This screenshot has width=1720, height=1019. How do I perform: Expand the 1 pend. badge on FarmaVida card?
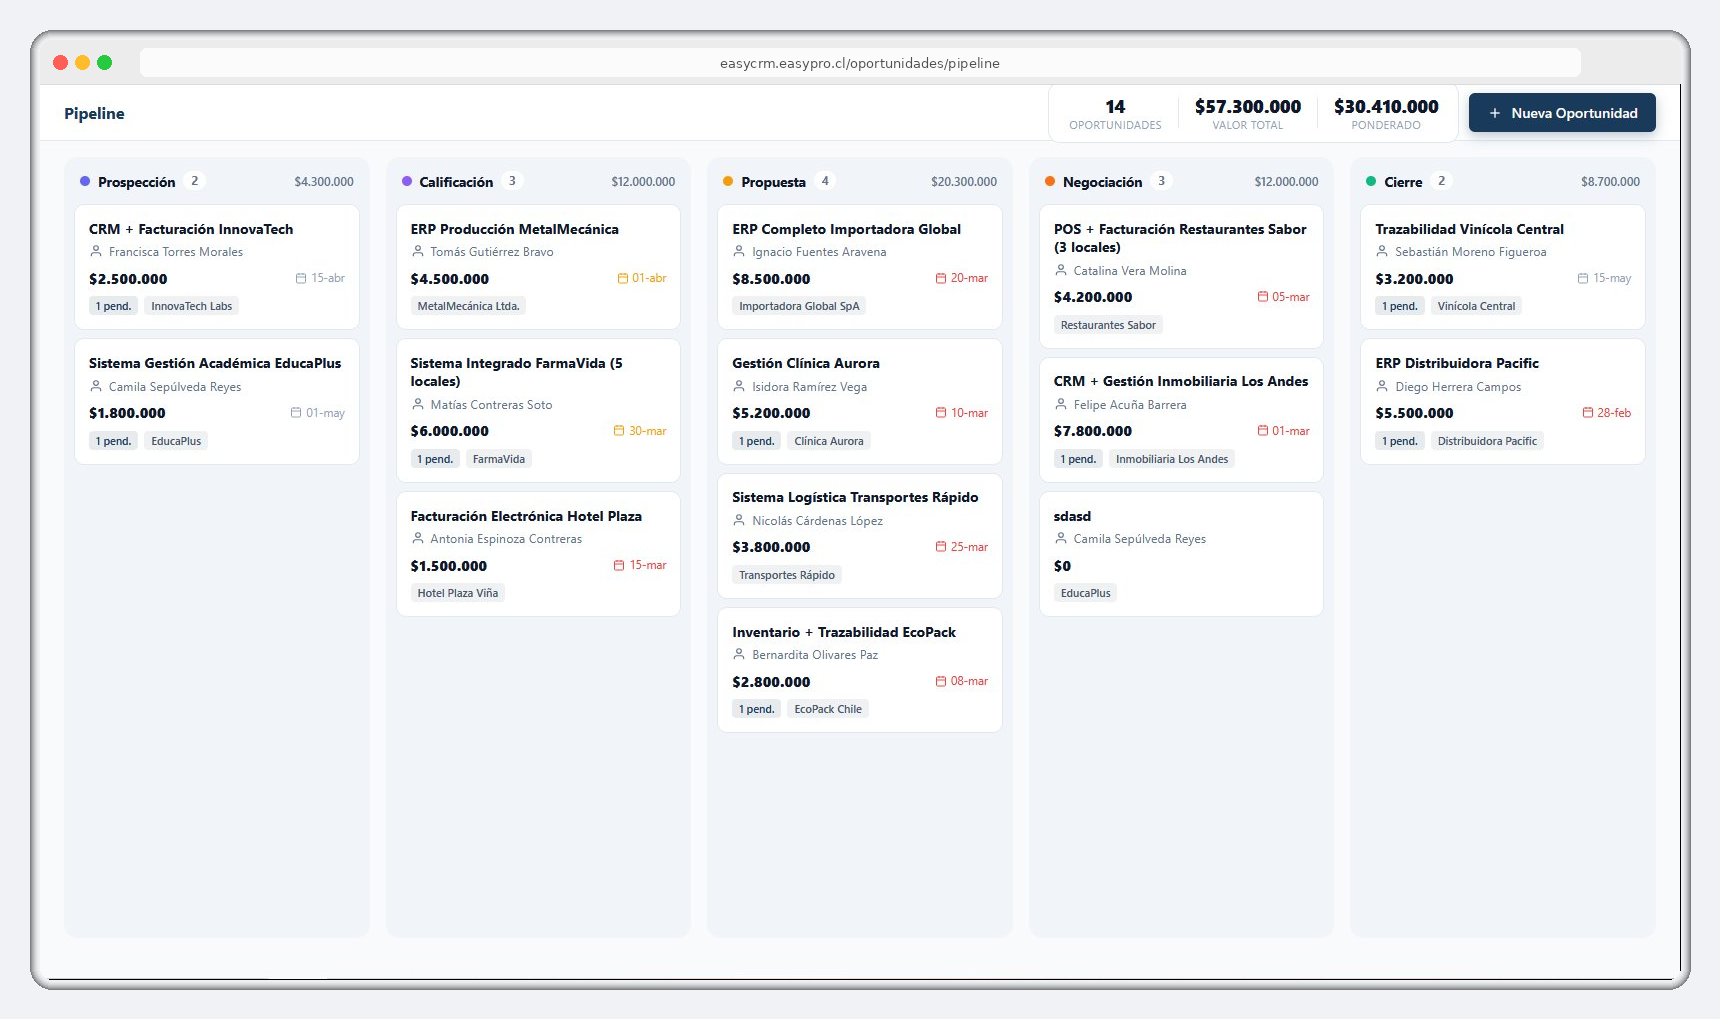(x=436, y=459)
